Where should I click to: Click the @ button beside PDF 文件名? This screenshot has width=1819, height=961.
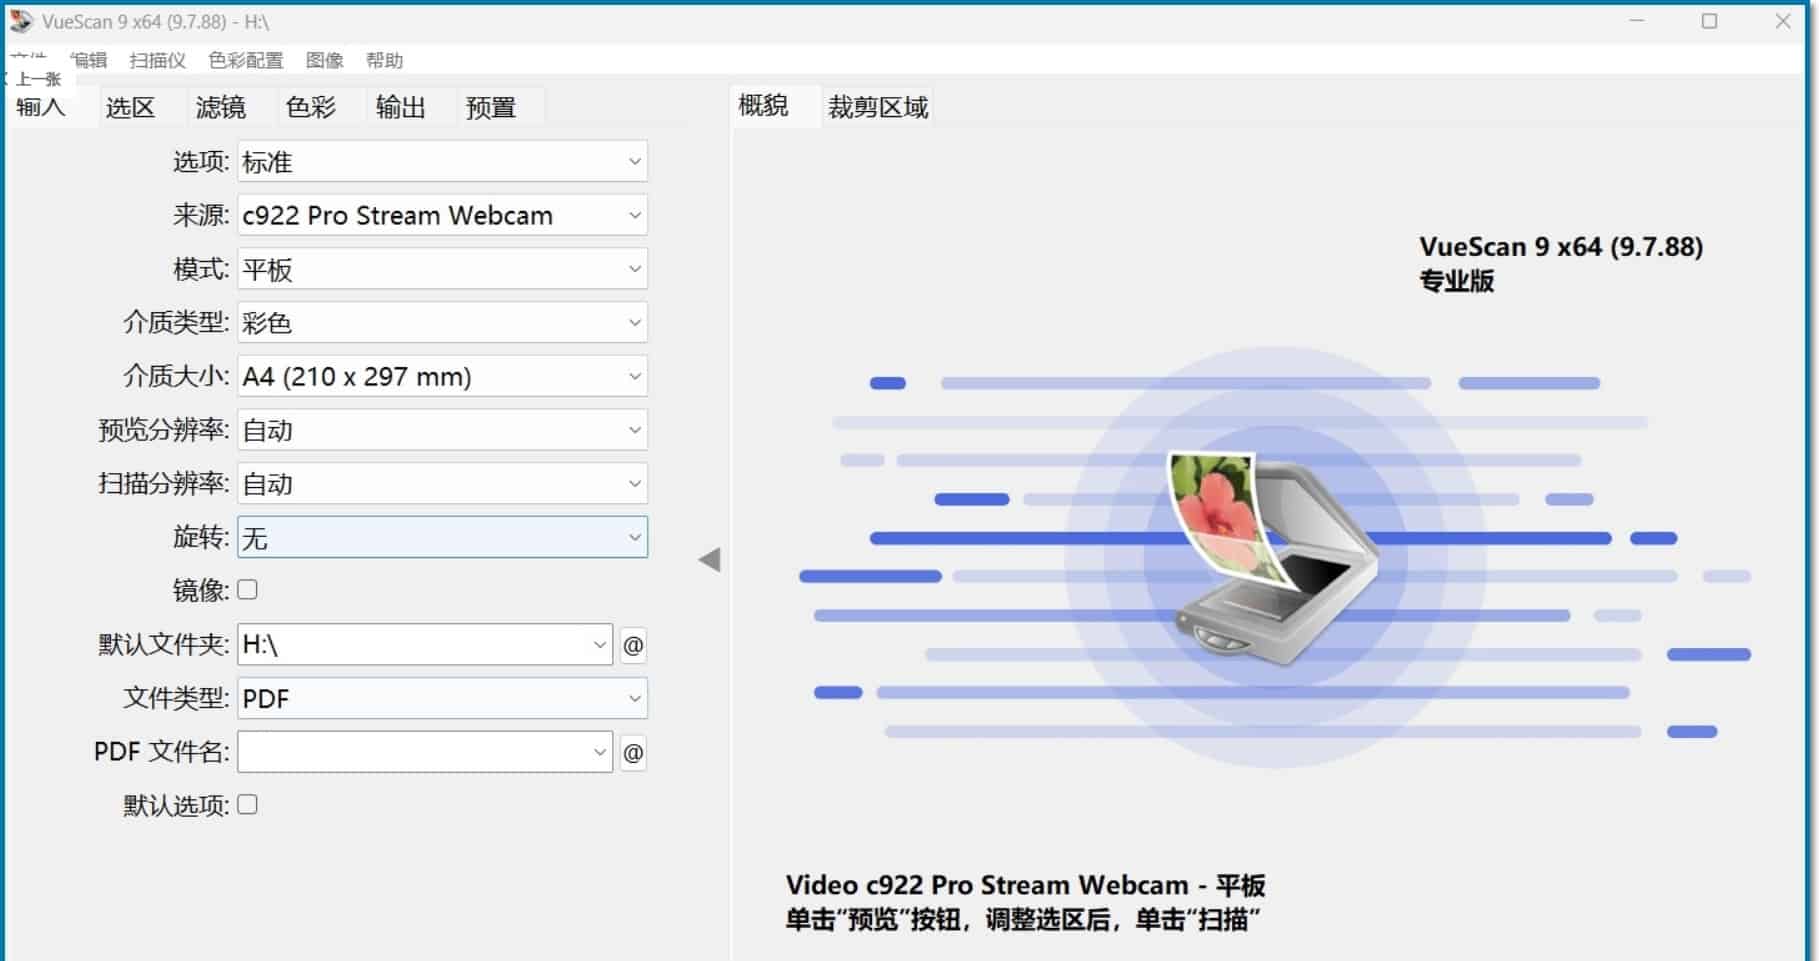coord(633,752)
